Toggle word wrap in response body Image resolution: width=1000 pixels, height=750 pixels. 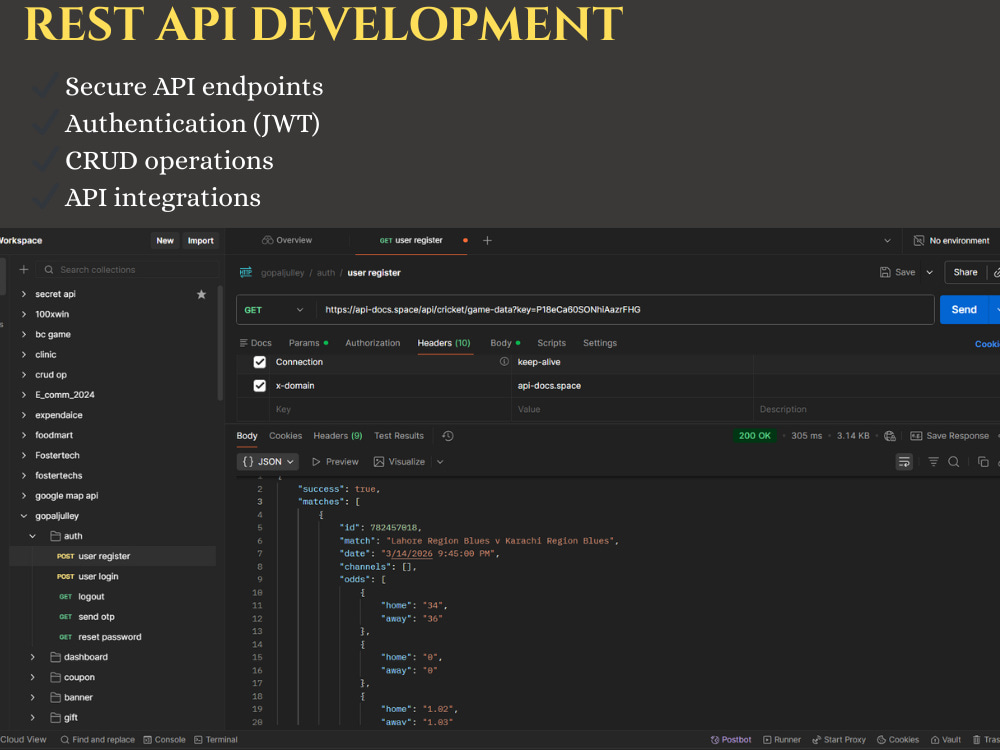(904, 462)
